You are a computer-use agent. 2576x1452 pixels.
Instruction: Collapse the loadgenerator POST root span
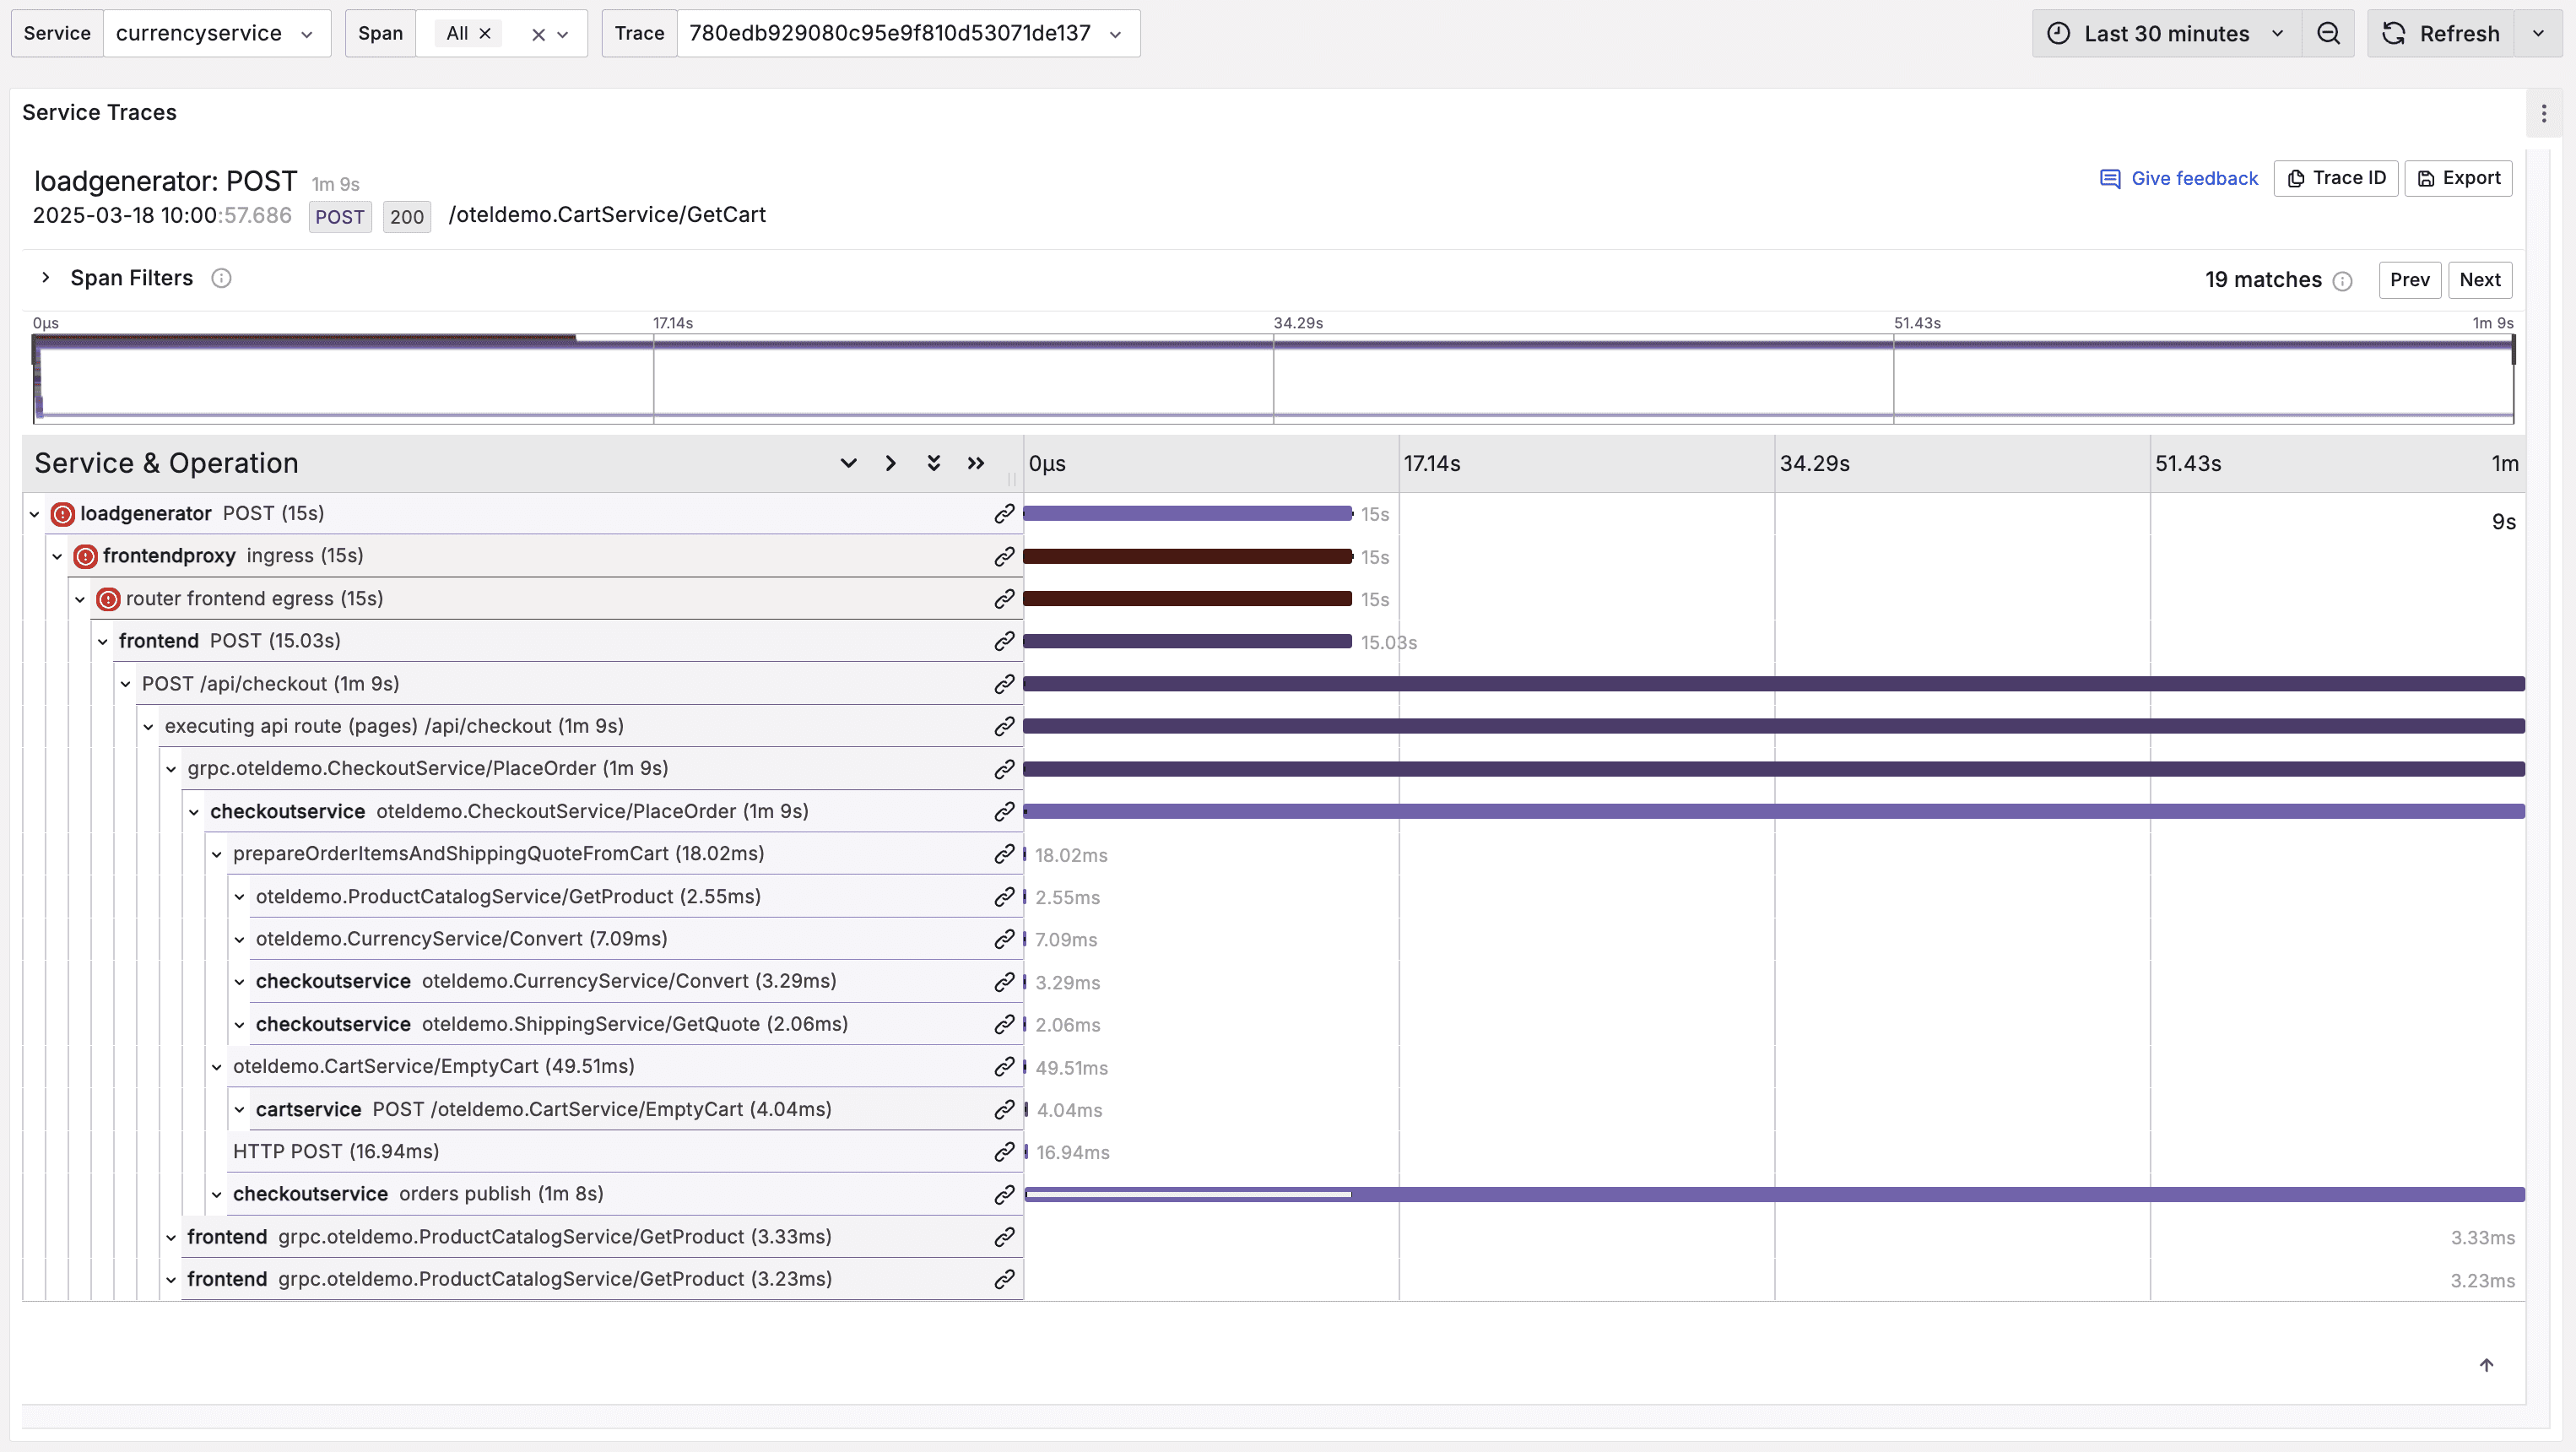(34, 514)
